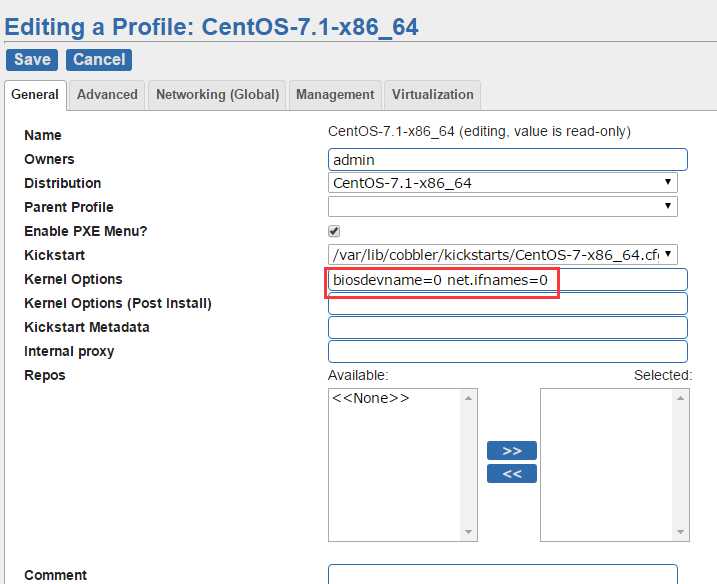The height and width of the screenshot is (584, 717).
Task: Click the Selected repos list box
Action: tap(615, 465)
